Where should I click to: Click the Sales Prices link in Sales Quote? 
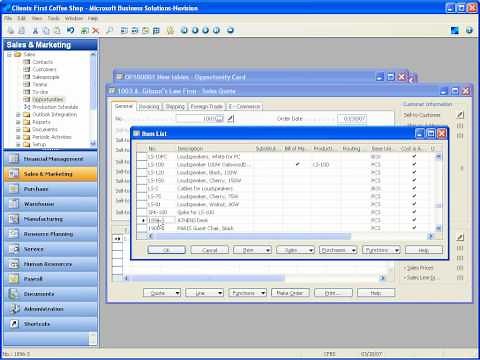(420, 268)
